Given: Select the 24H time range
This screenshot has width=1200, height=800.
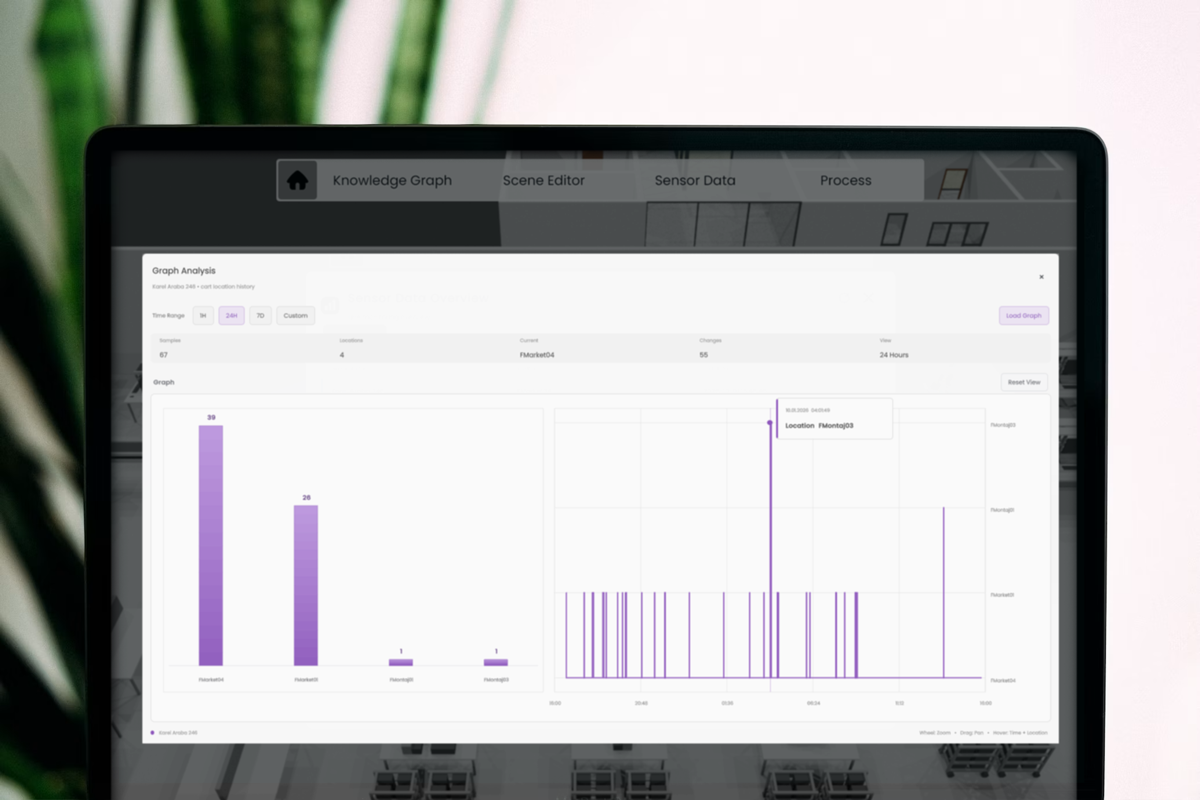Looking at the screenshot, I should [231, 316].
